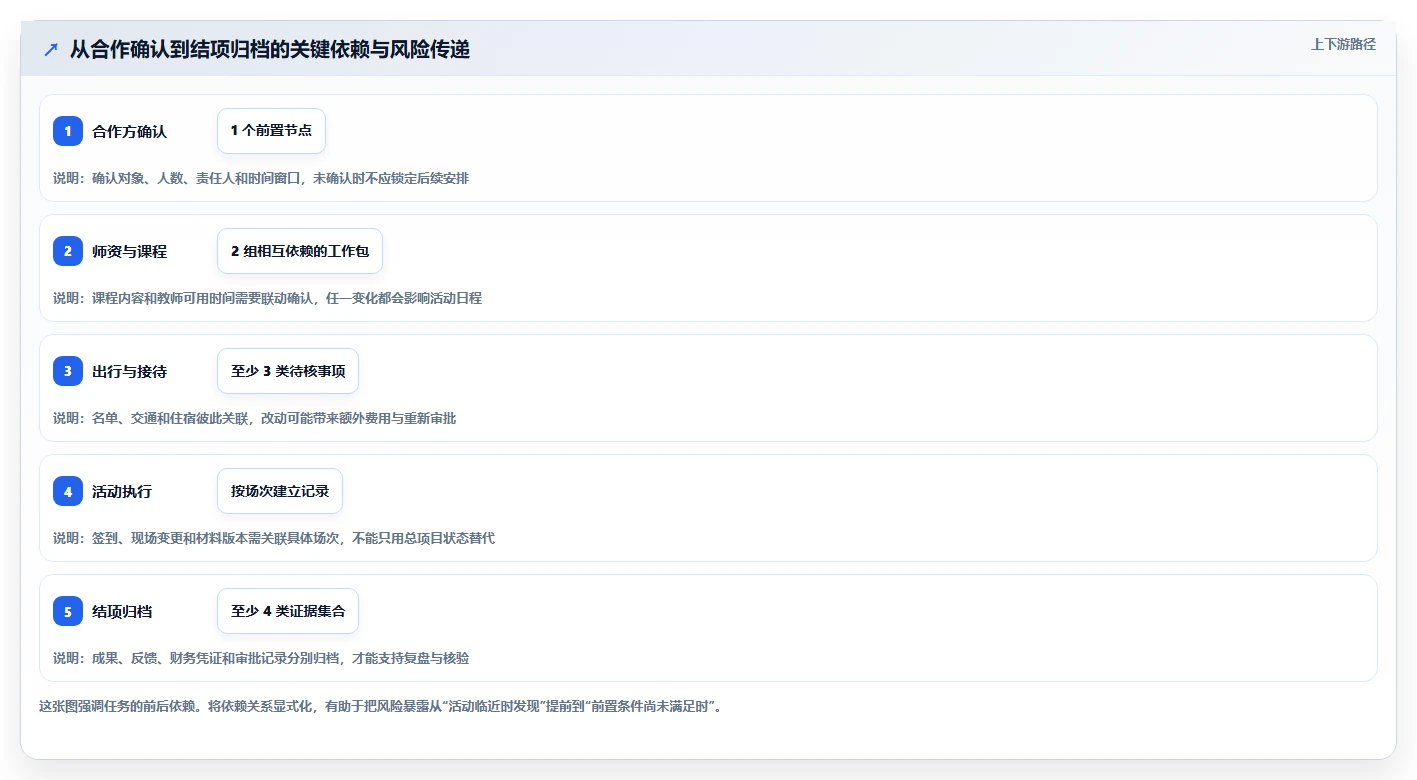Click the 上下游路径 label
Screen dimensions: 1417x780
[1343, 44]
